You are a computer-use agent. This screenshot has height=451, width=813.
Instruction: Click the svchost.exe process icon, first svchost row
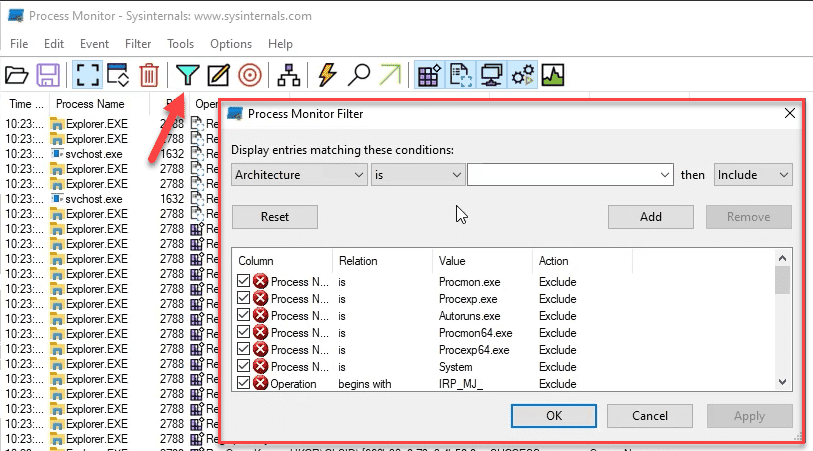(x=57, y=154)
